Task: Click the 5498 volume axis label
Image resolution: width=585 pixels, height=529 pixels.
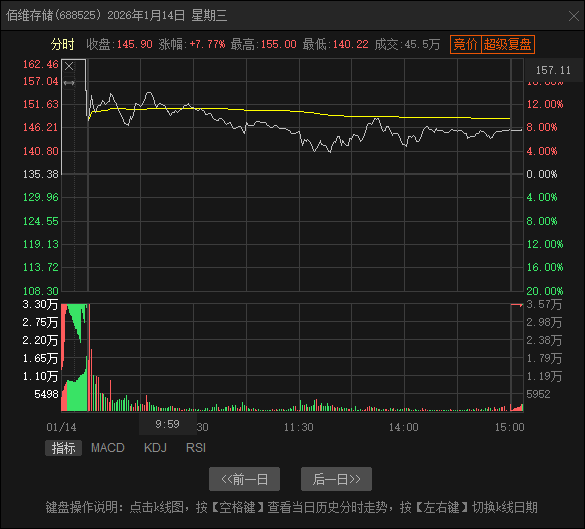Action: [x=46, y=394]
